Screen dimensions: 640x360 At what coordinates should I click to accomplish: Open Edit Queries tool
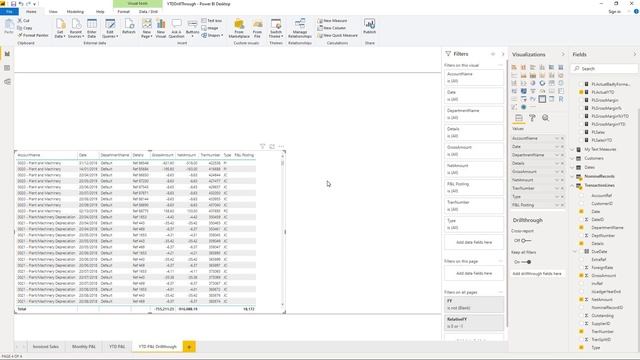(110, 28)
